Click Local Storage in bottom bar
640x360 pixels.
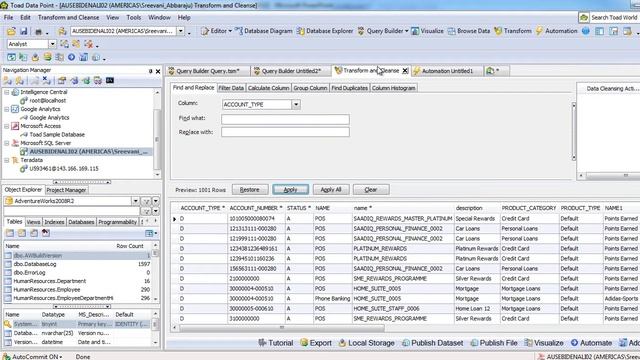point(366,343)
